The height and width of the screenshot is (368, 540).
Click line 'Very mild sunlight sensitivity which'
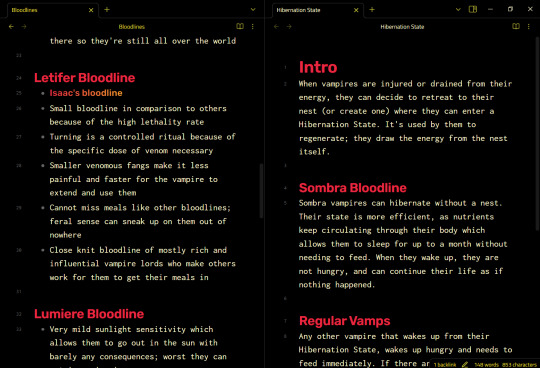coord(131,329)
